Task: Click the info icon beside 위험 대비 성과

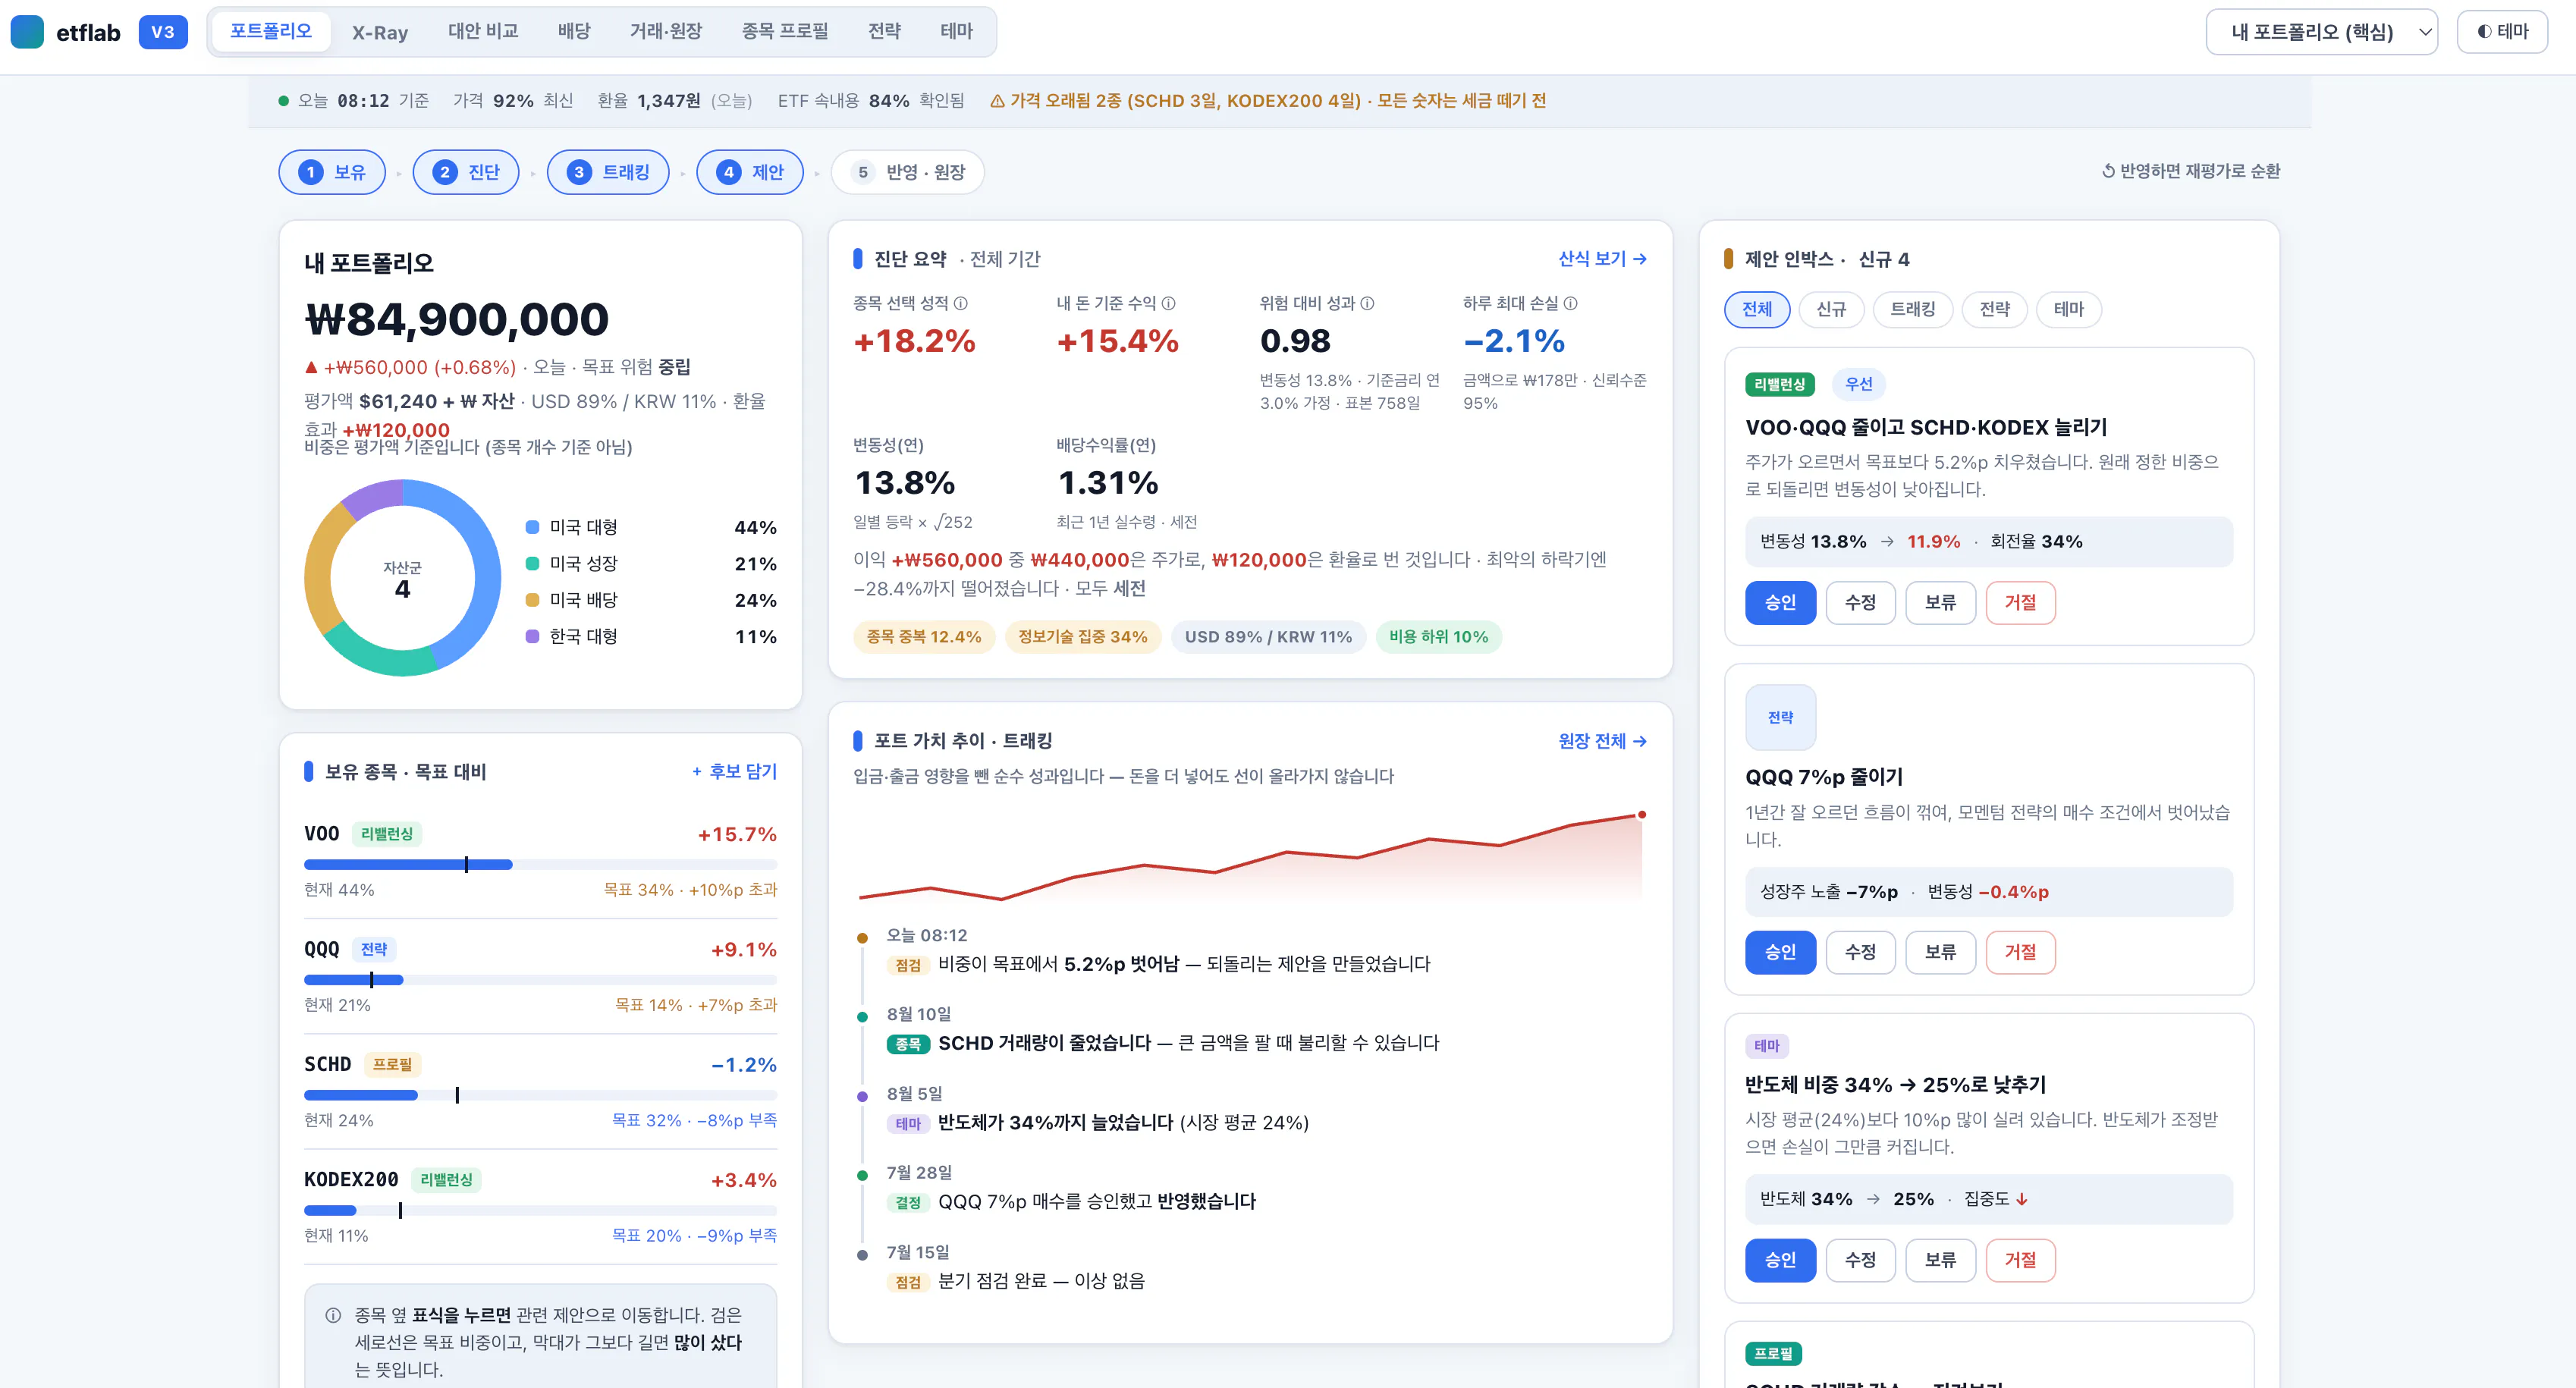Action: pyautogui.click(x=1367, y=303)
